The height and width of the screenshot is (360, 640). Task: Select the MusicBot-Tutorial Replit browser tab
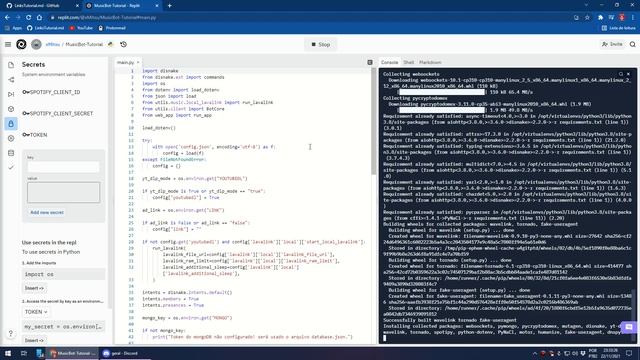pos(122,6)
